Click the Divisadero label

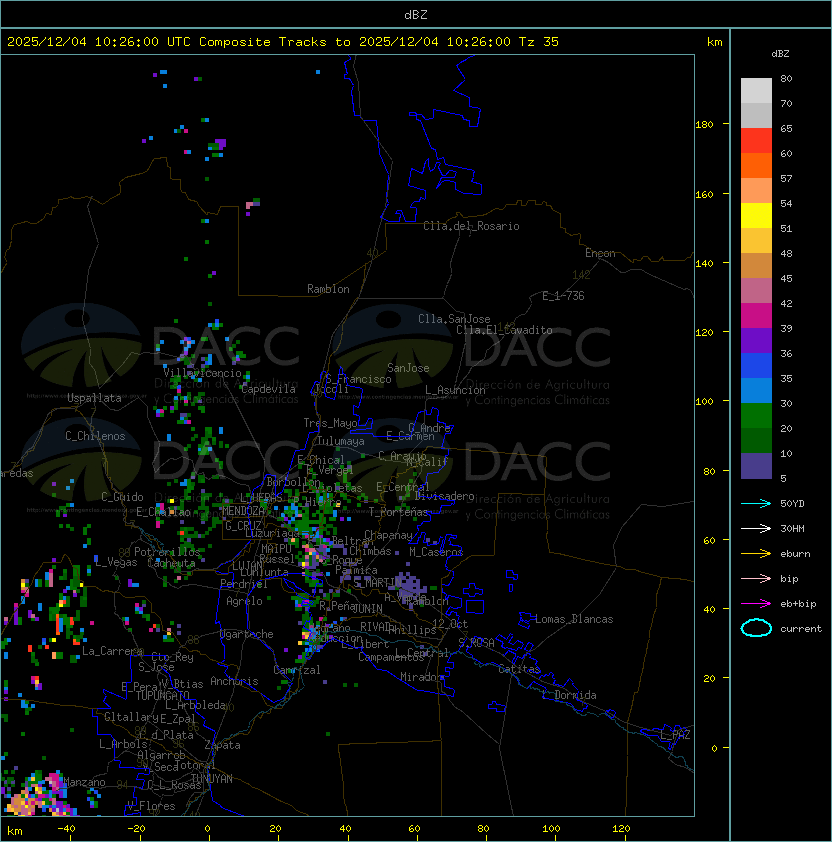tap(444, 496)
